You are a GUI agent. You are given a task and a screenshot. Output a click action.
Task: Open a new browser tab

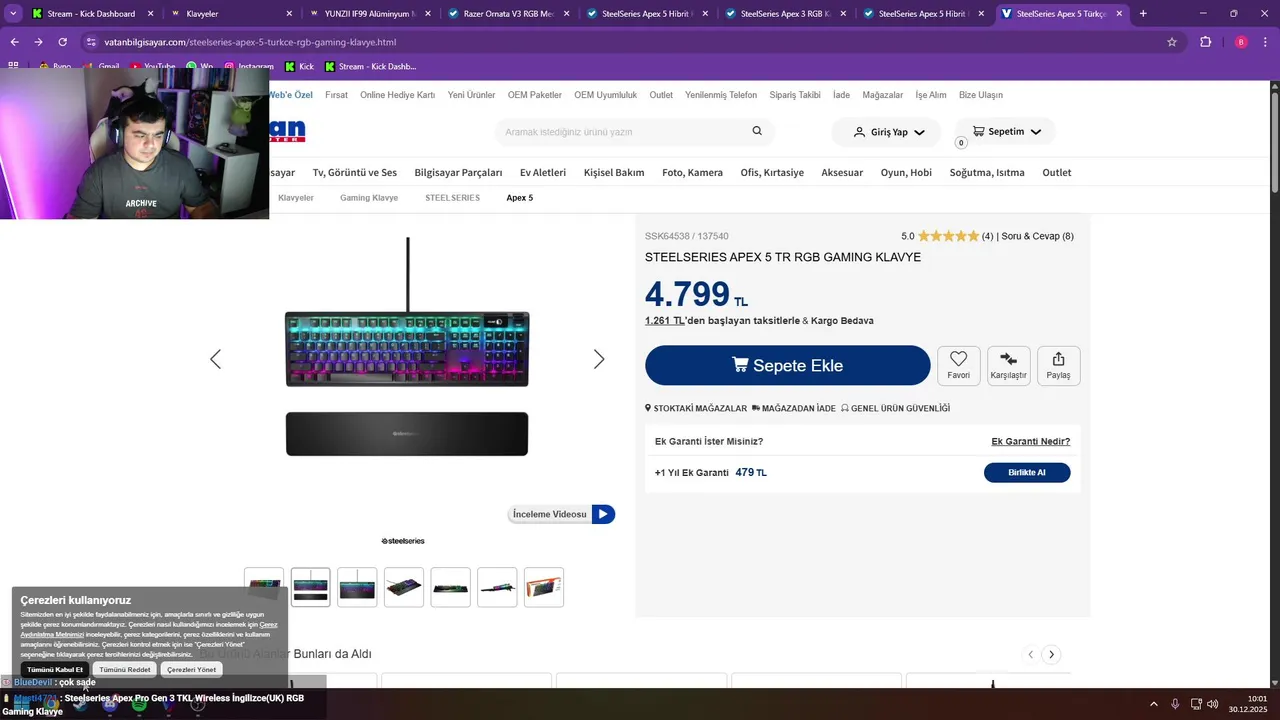point(1143,14)
